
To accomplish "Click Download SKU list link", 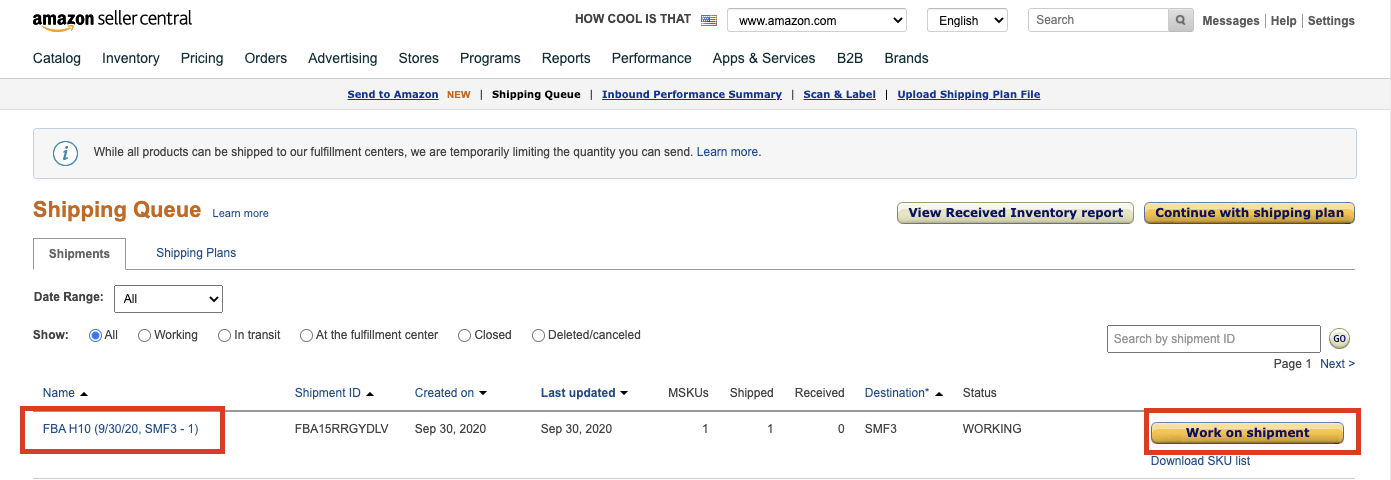I will click(x=1200, y=461).
